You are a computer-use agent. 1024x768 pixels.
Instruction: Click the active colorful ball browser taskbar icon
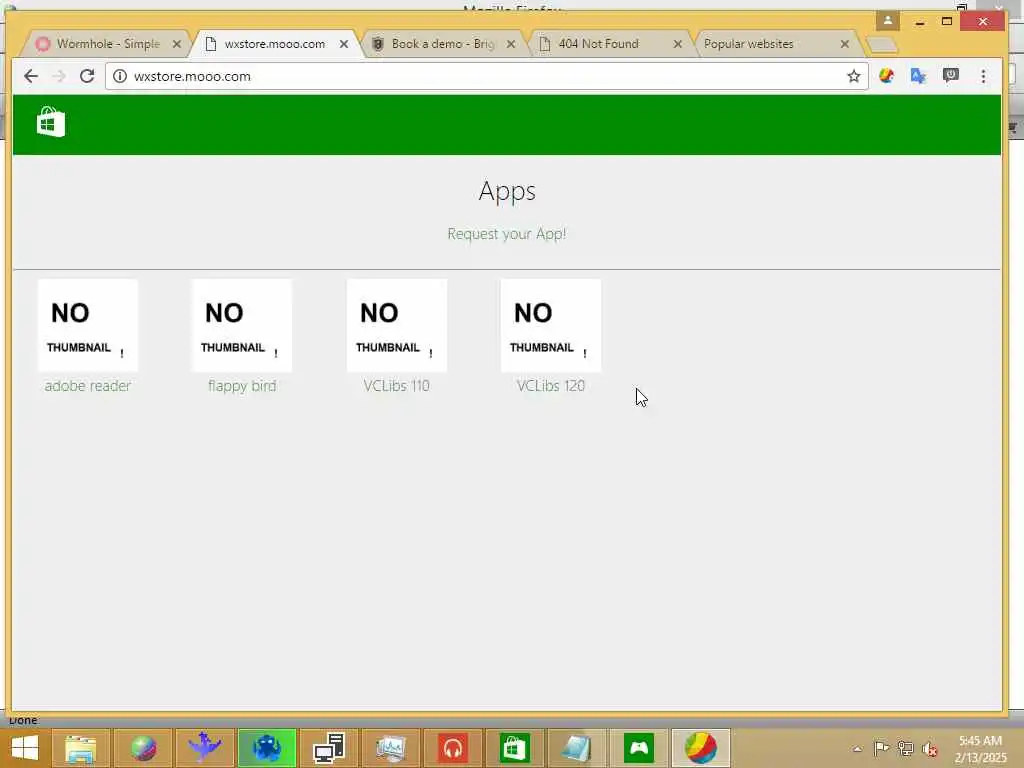pyautogui.click(x=701, y=748)
